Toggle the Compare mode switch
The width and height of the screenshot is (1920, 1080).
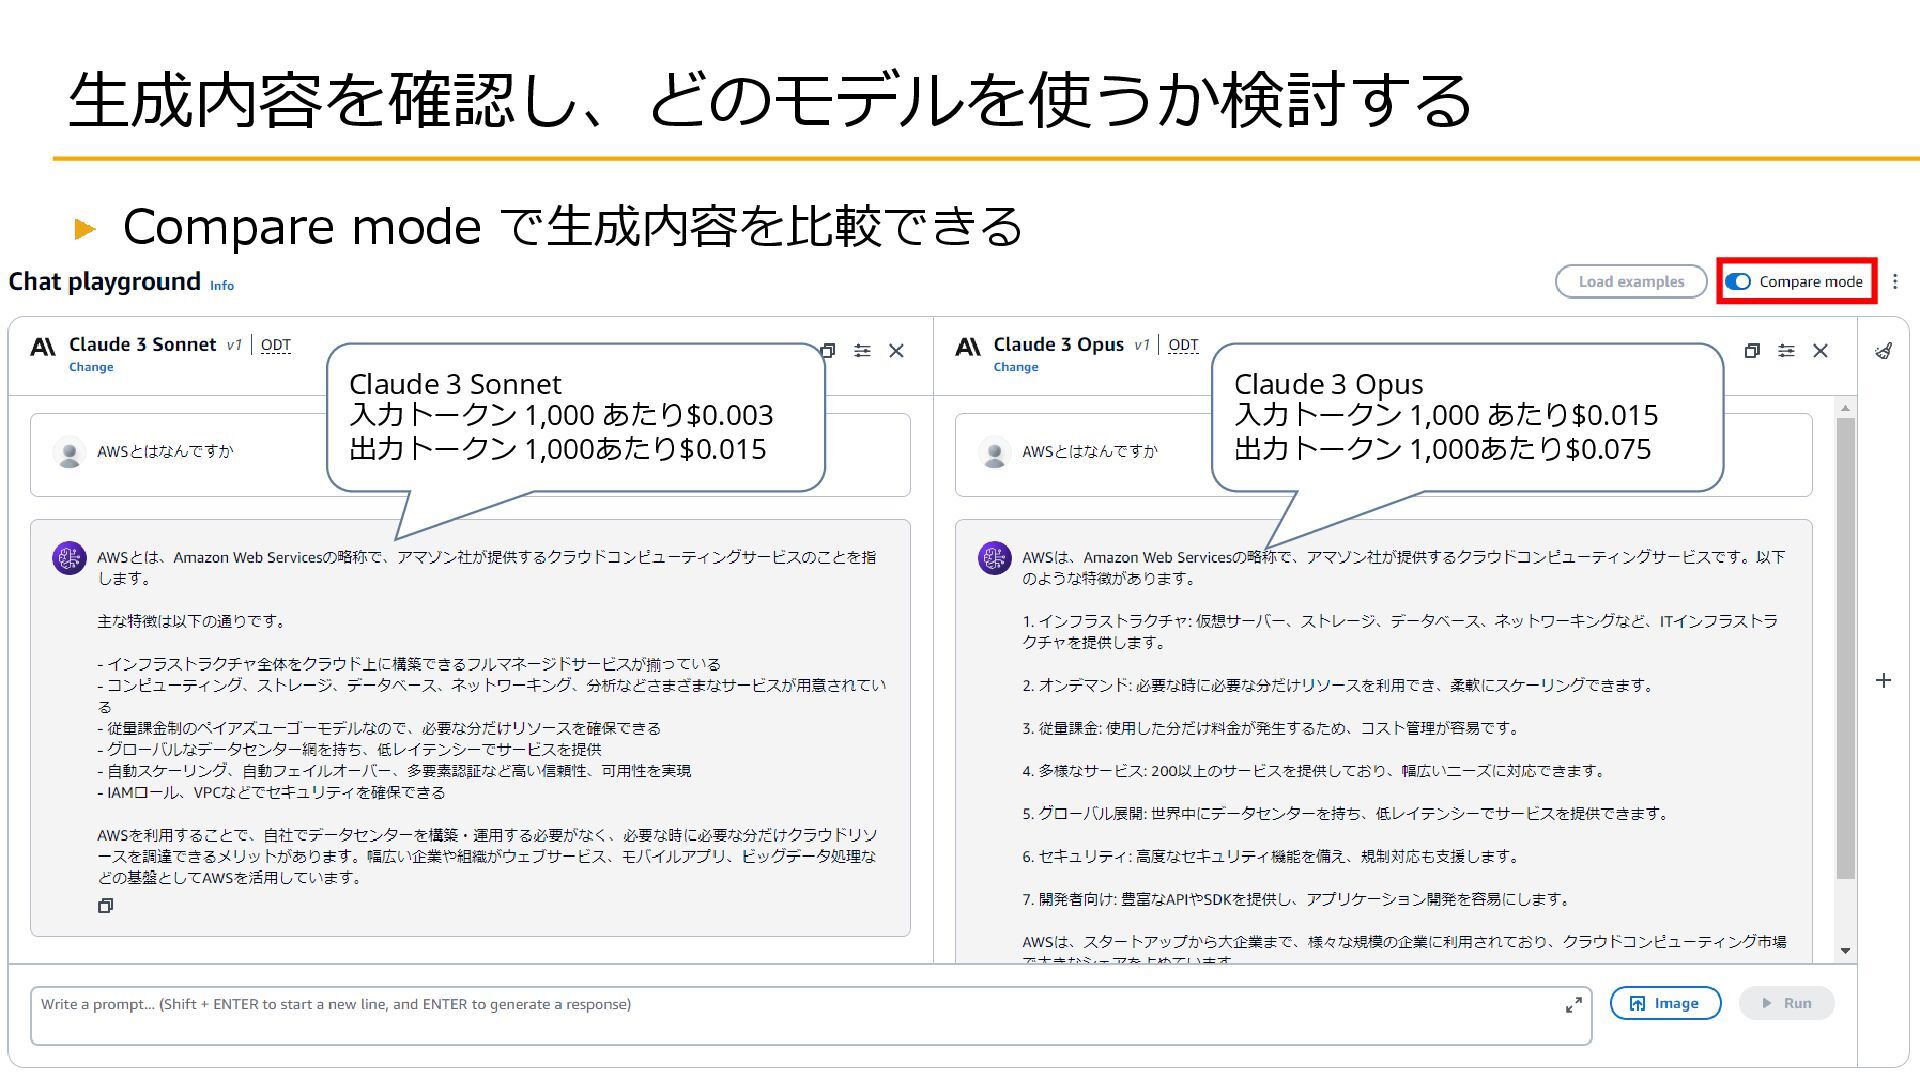(x=1738, y=282)
